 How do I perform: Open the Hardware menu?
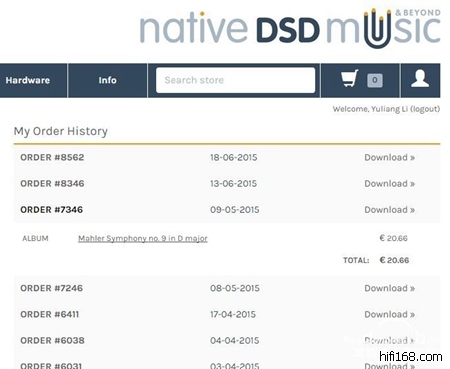pos(28,80)
